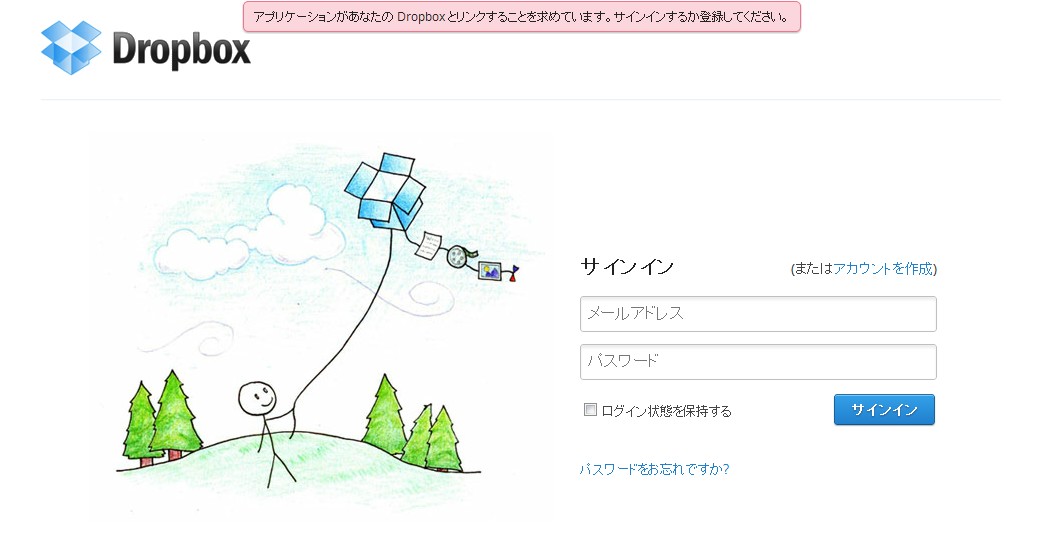Click the ログイン状態を保持する label text
The width and height of the screenshot is (1045, 556).
(x=666, y=411)
